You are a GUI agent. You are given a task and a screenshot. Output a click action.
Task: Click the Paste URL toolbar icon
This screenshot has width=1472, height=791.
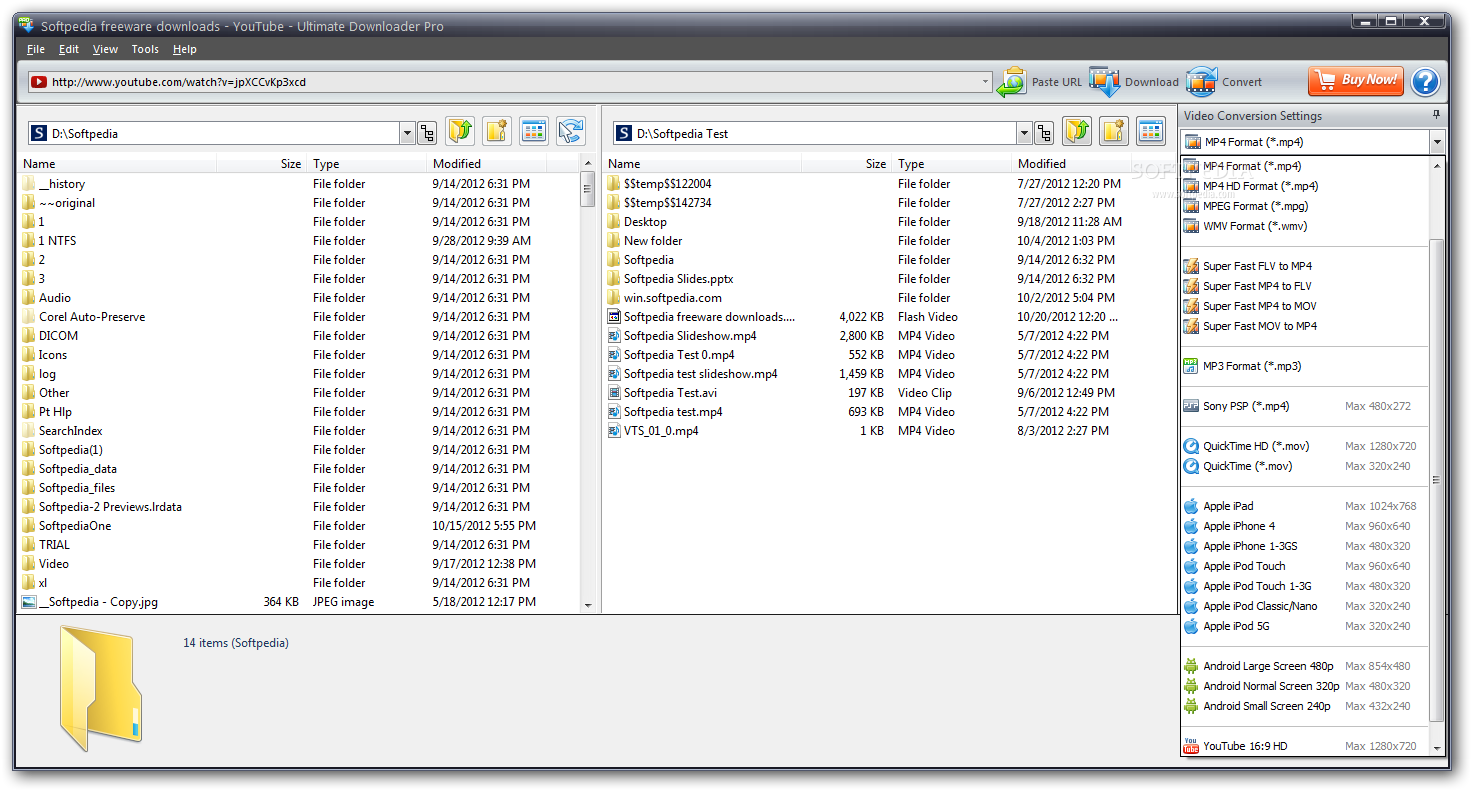coord(1012,82)
